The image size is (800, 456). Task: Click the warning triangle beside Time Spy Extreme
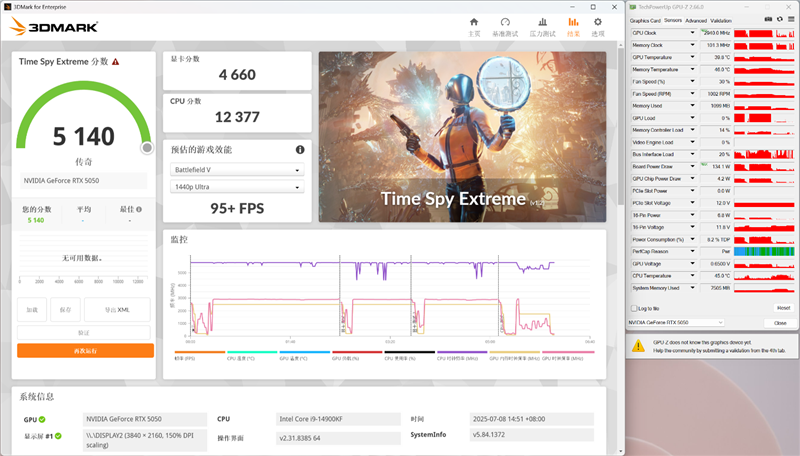[116, 62]
